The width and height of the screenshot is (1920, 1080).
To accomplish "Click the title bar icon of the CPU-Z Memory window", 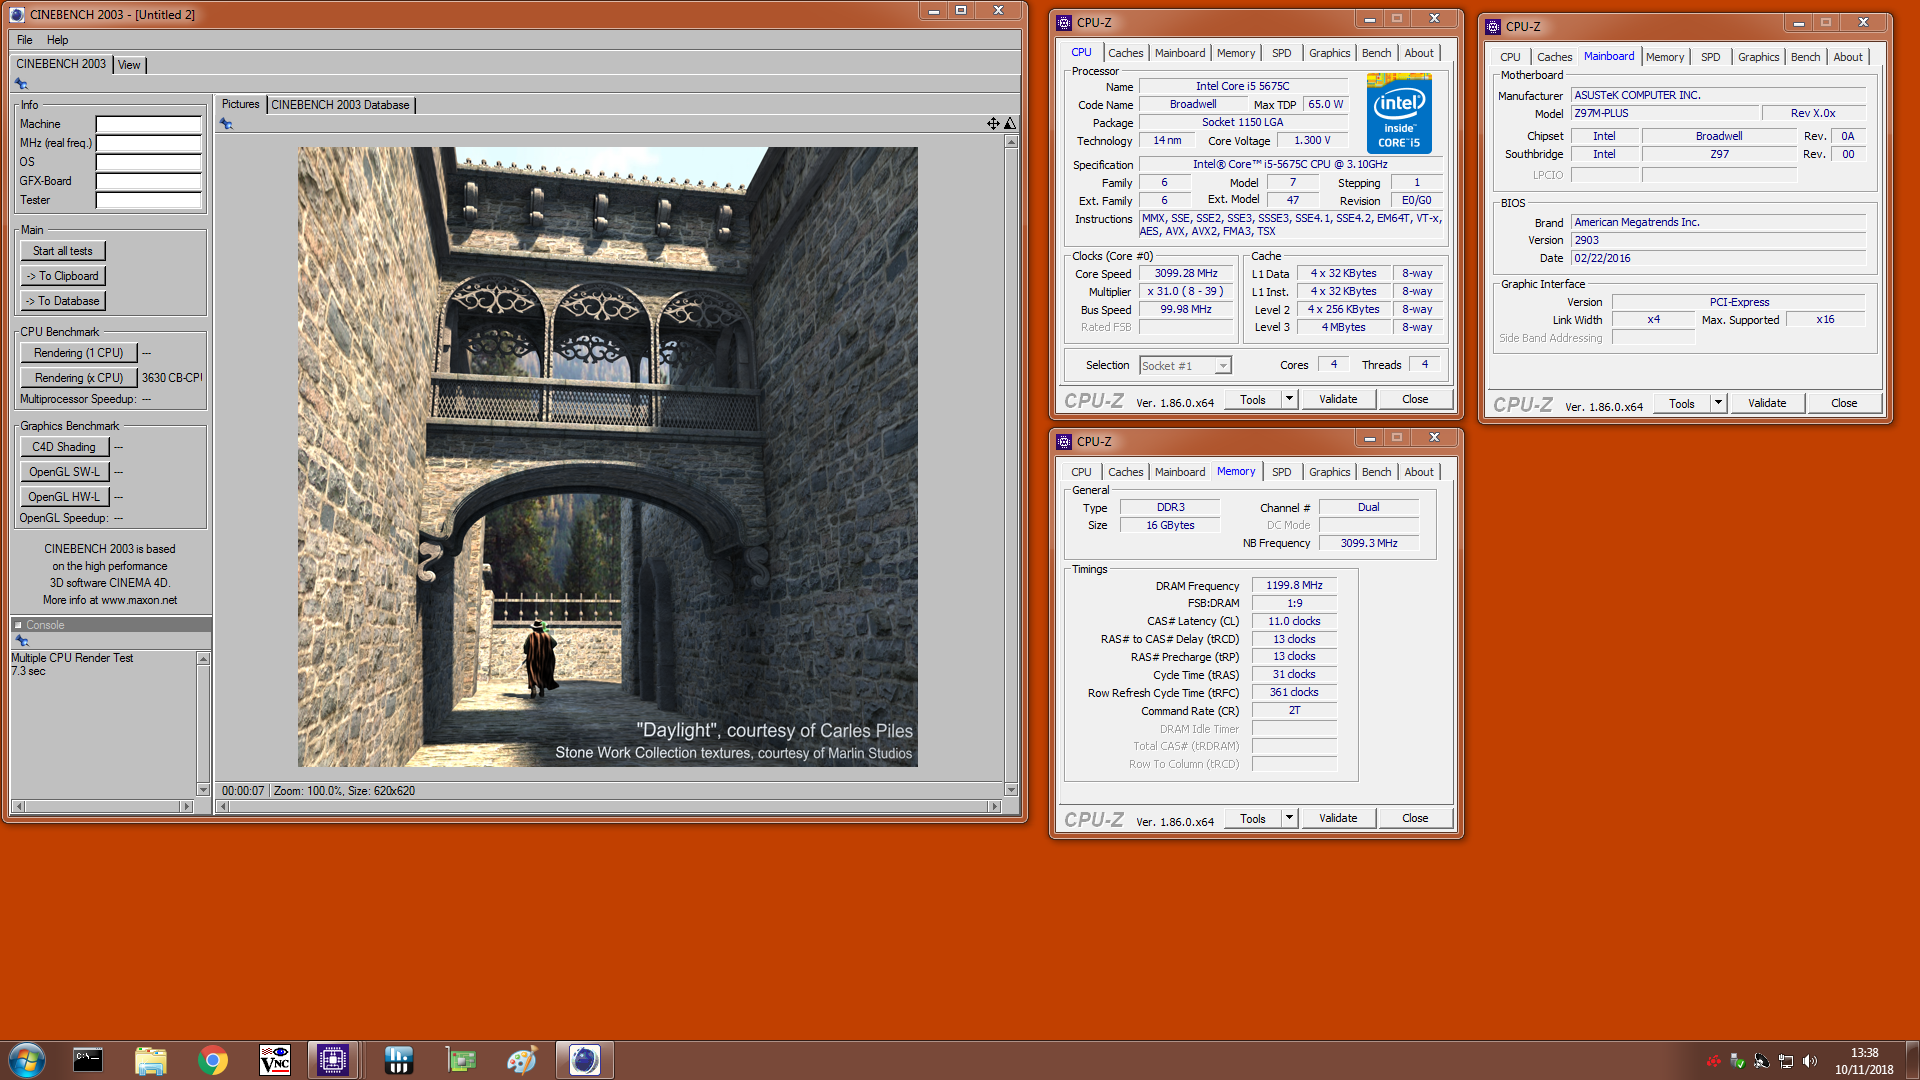I will [1064, 441].
